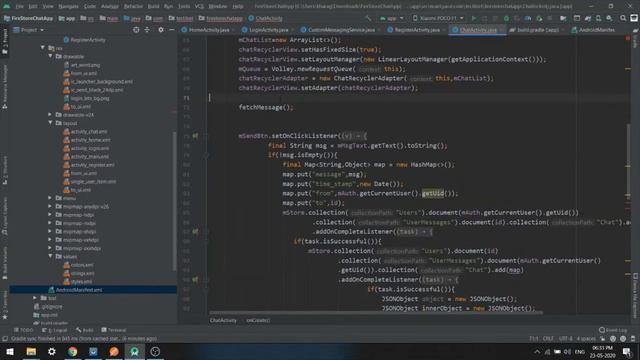Select activity_home.xml in layout folder
Viewport: 640px width, 360px height.
click(87, 140)
